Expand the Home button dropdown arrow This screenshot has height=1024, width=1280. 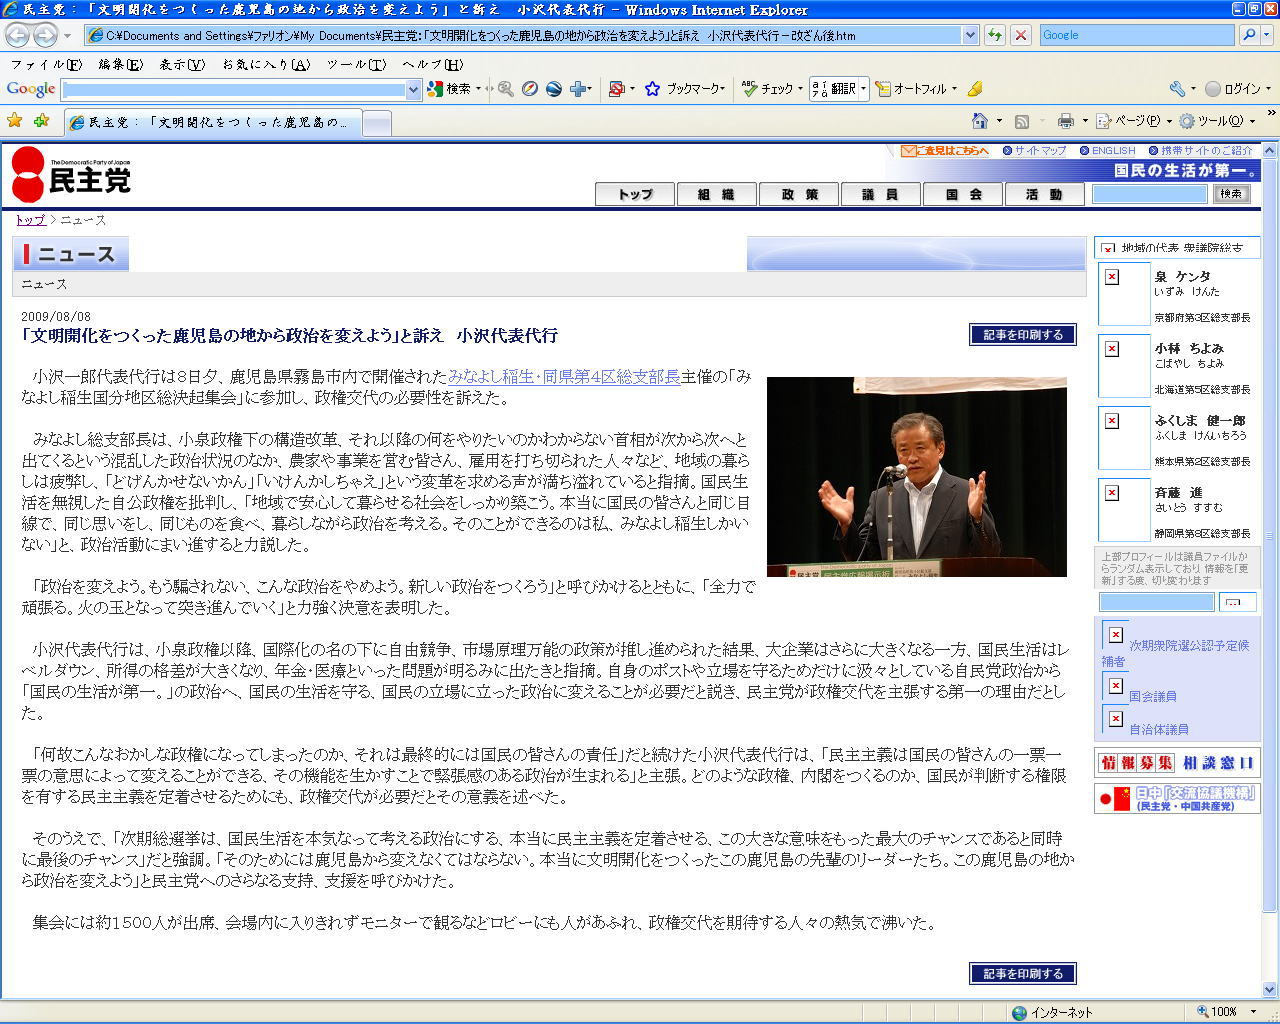tap(998, 121)
